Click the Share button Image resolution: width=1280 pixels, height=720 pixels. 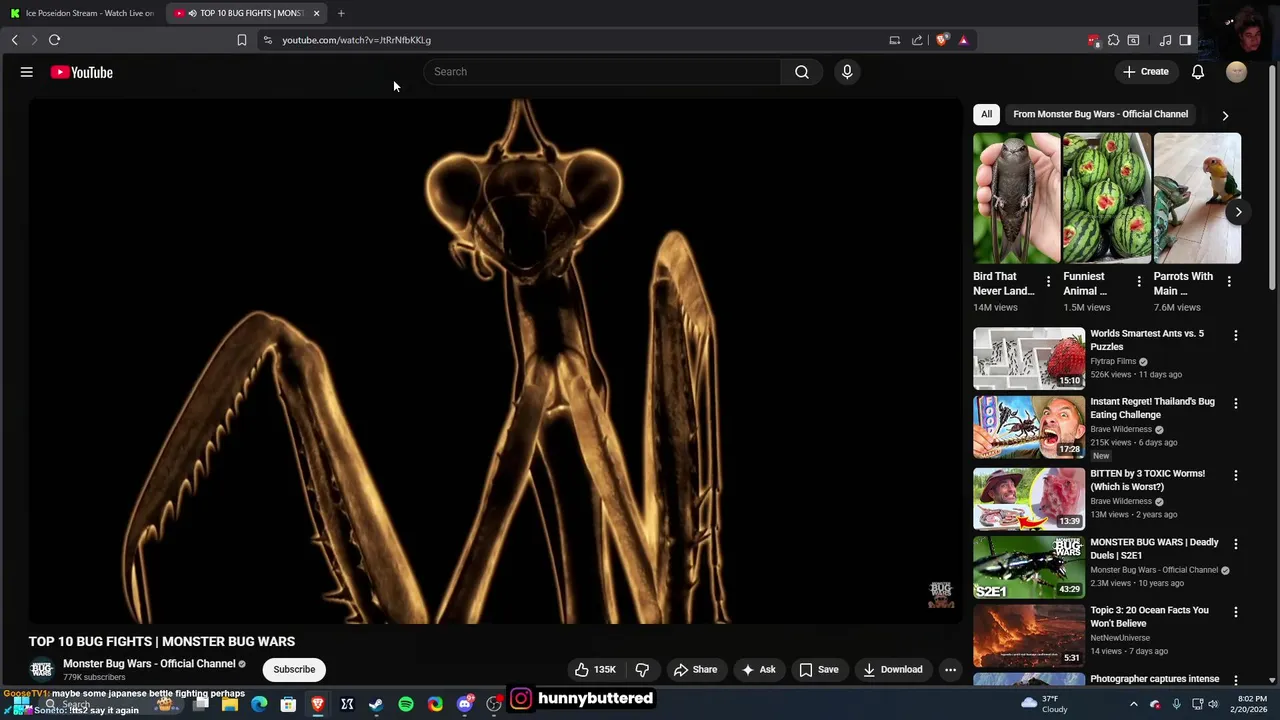tap(695, 669)
